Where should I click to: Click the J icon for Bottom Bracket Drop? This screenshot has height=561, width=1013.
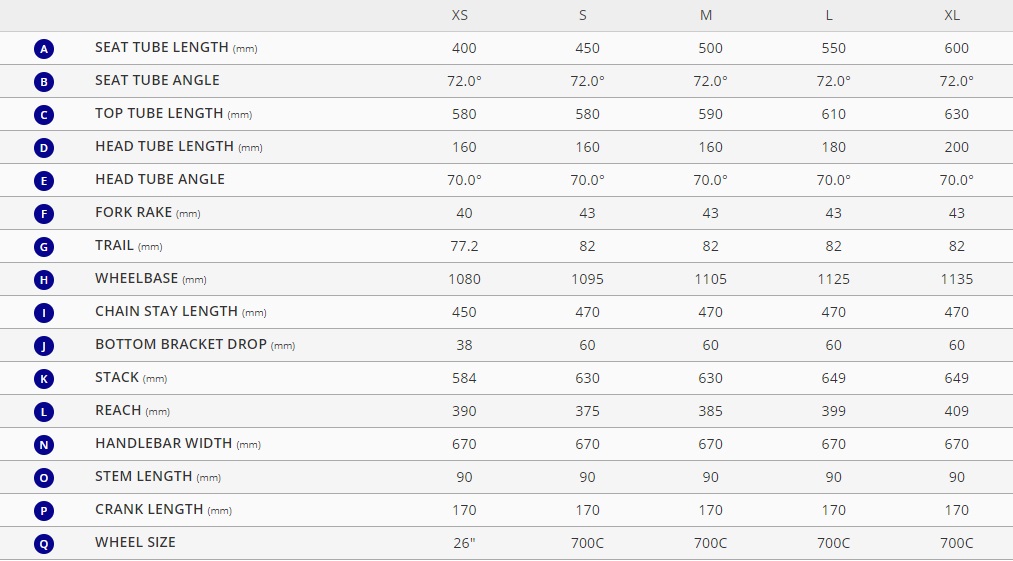pyautogui.click(x=44, y=345)
